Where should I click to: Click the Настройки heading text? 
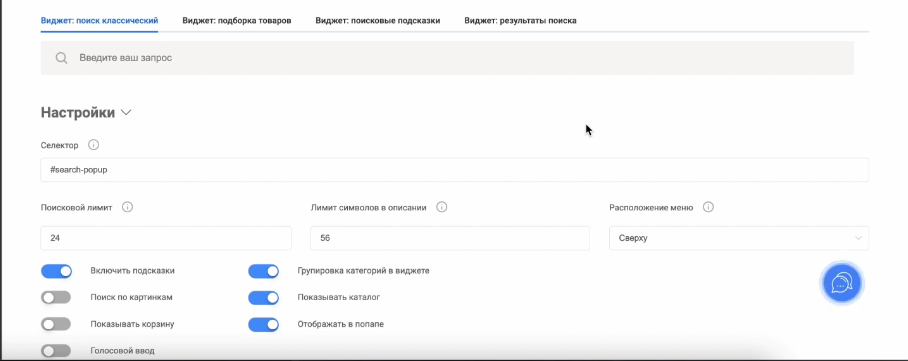coord(78,113)
